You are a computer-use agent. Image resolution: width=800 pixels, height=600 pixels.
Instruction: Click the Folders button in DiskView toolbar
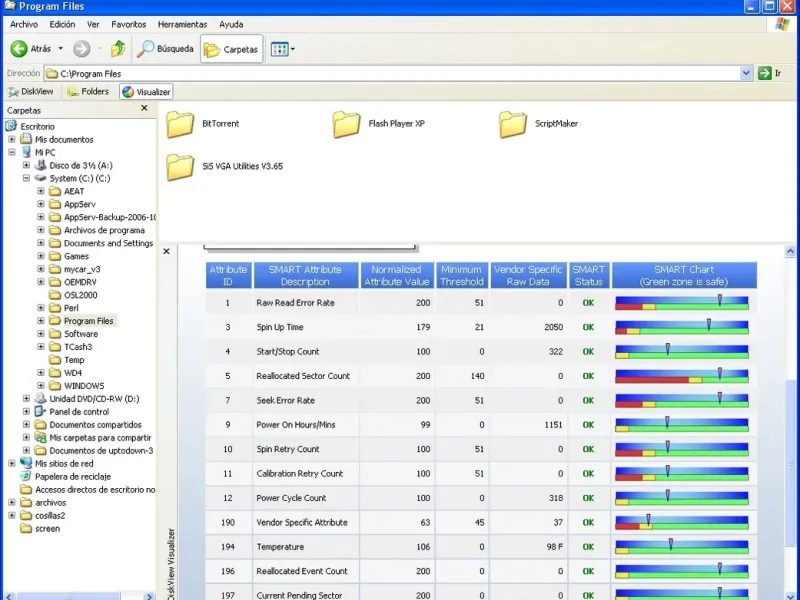(88, 92)
